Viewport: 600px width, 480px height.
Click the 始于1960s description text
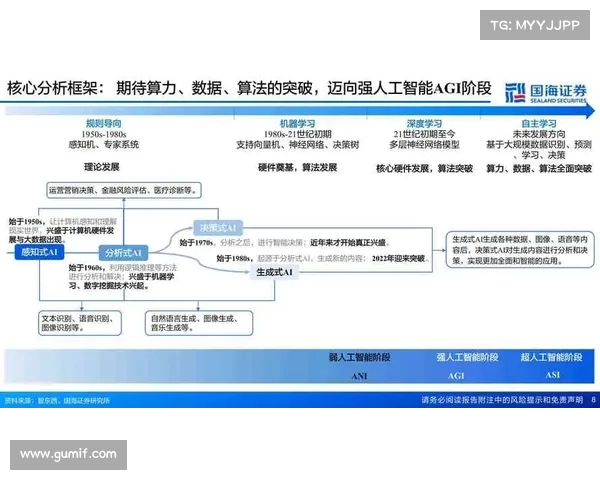coord(122,276)
